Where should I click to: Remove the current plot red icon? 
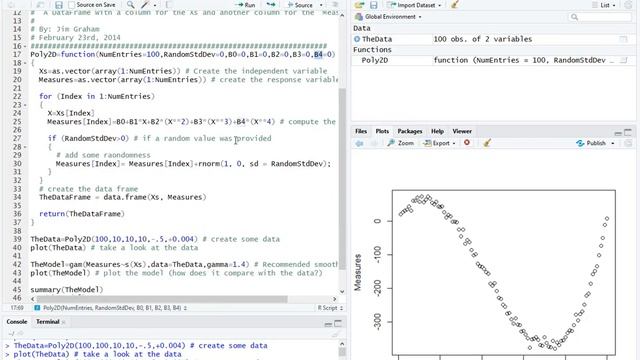point(467,143)
